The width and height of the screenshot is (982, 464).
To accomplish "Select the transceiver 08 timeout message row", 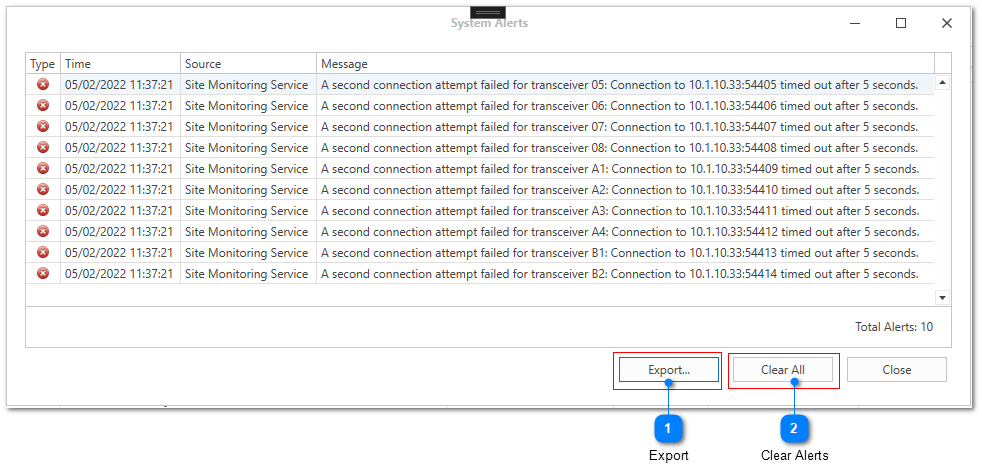I will click(x=480, y=148).
